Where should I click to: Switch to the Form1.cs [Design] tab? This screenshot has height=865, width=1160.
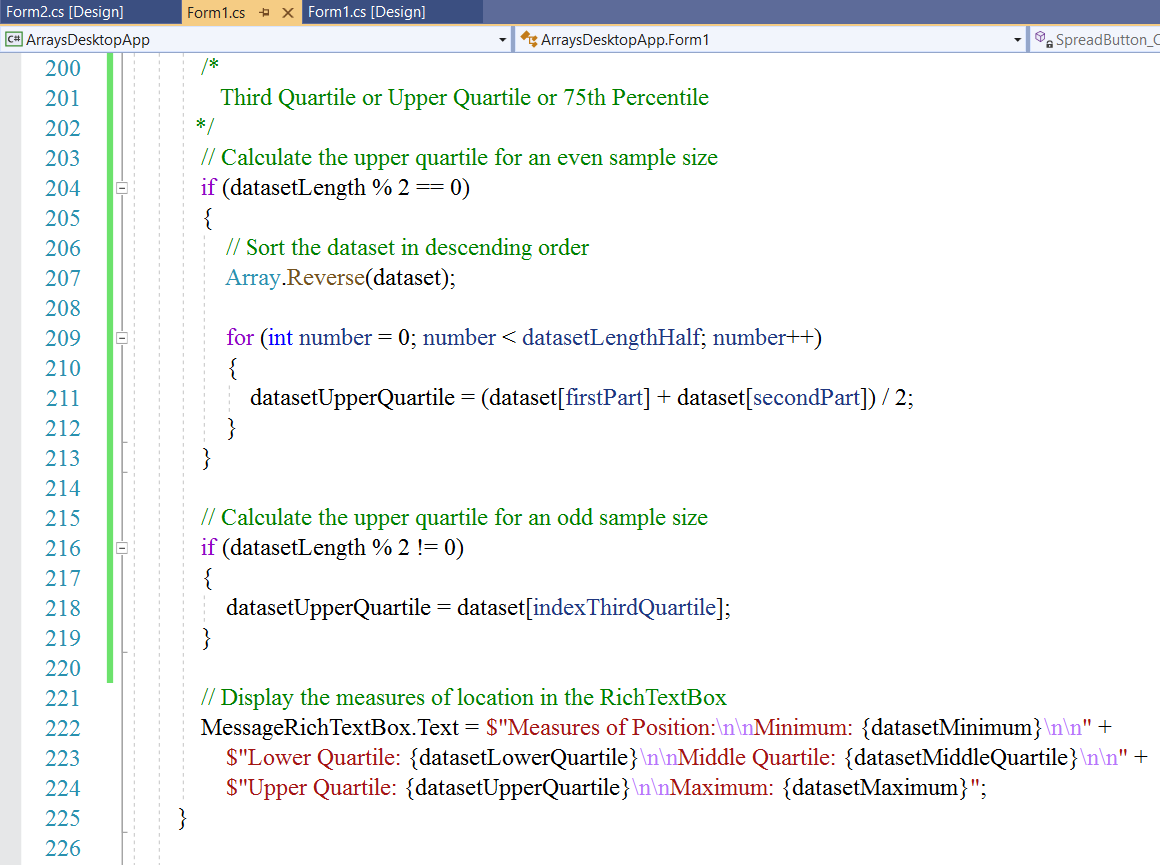[x=366, y=12]
